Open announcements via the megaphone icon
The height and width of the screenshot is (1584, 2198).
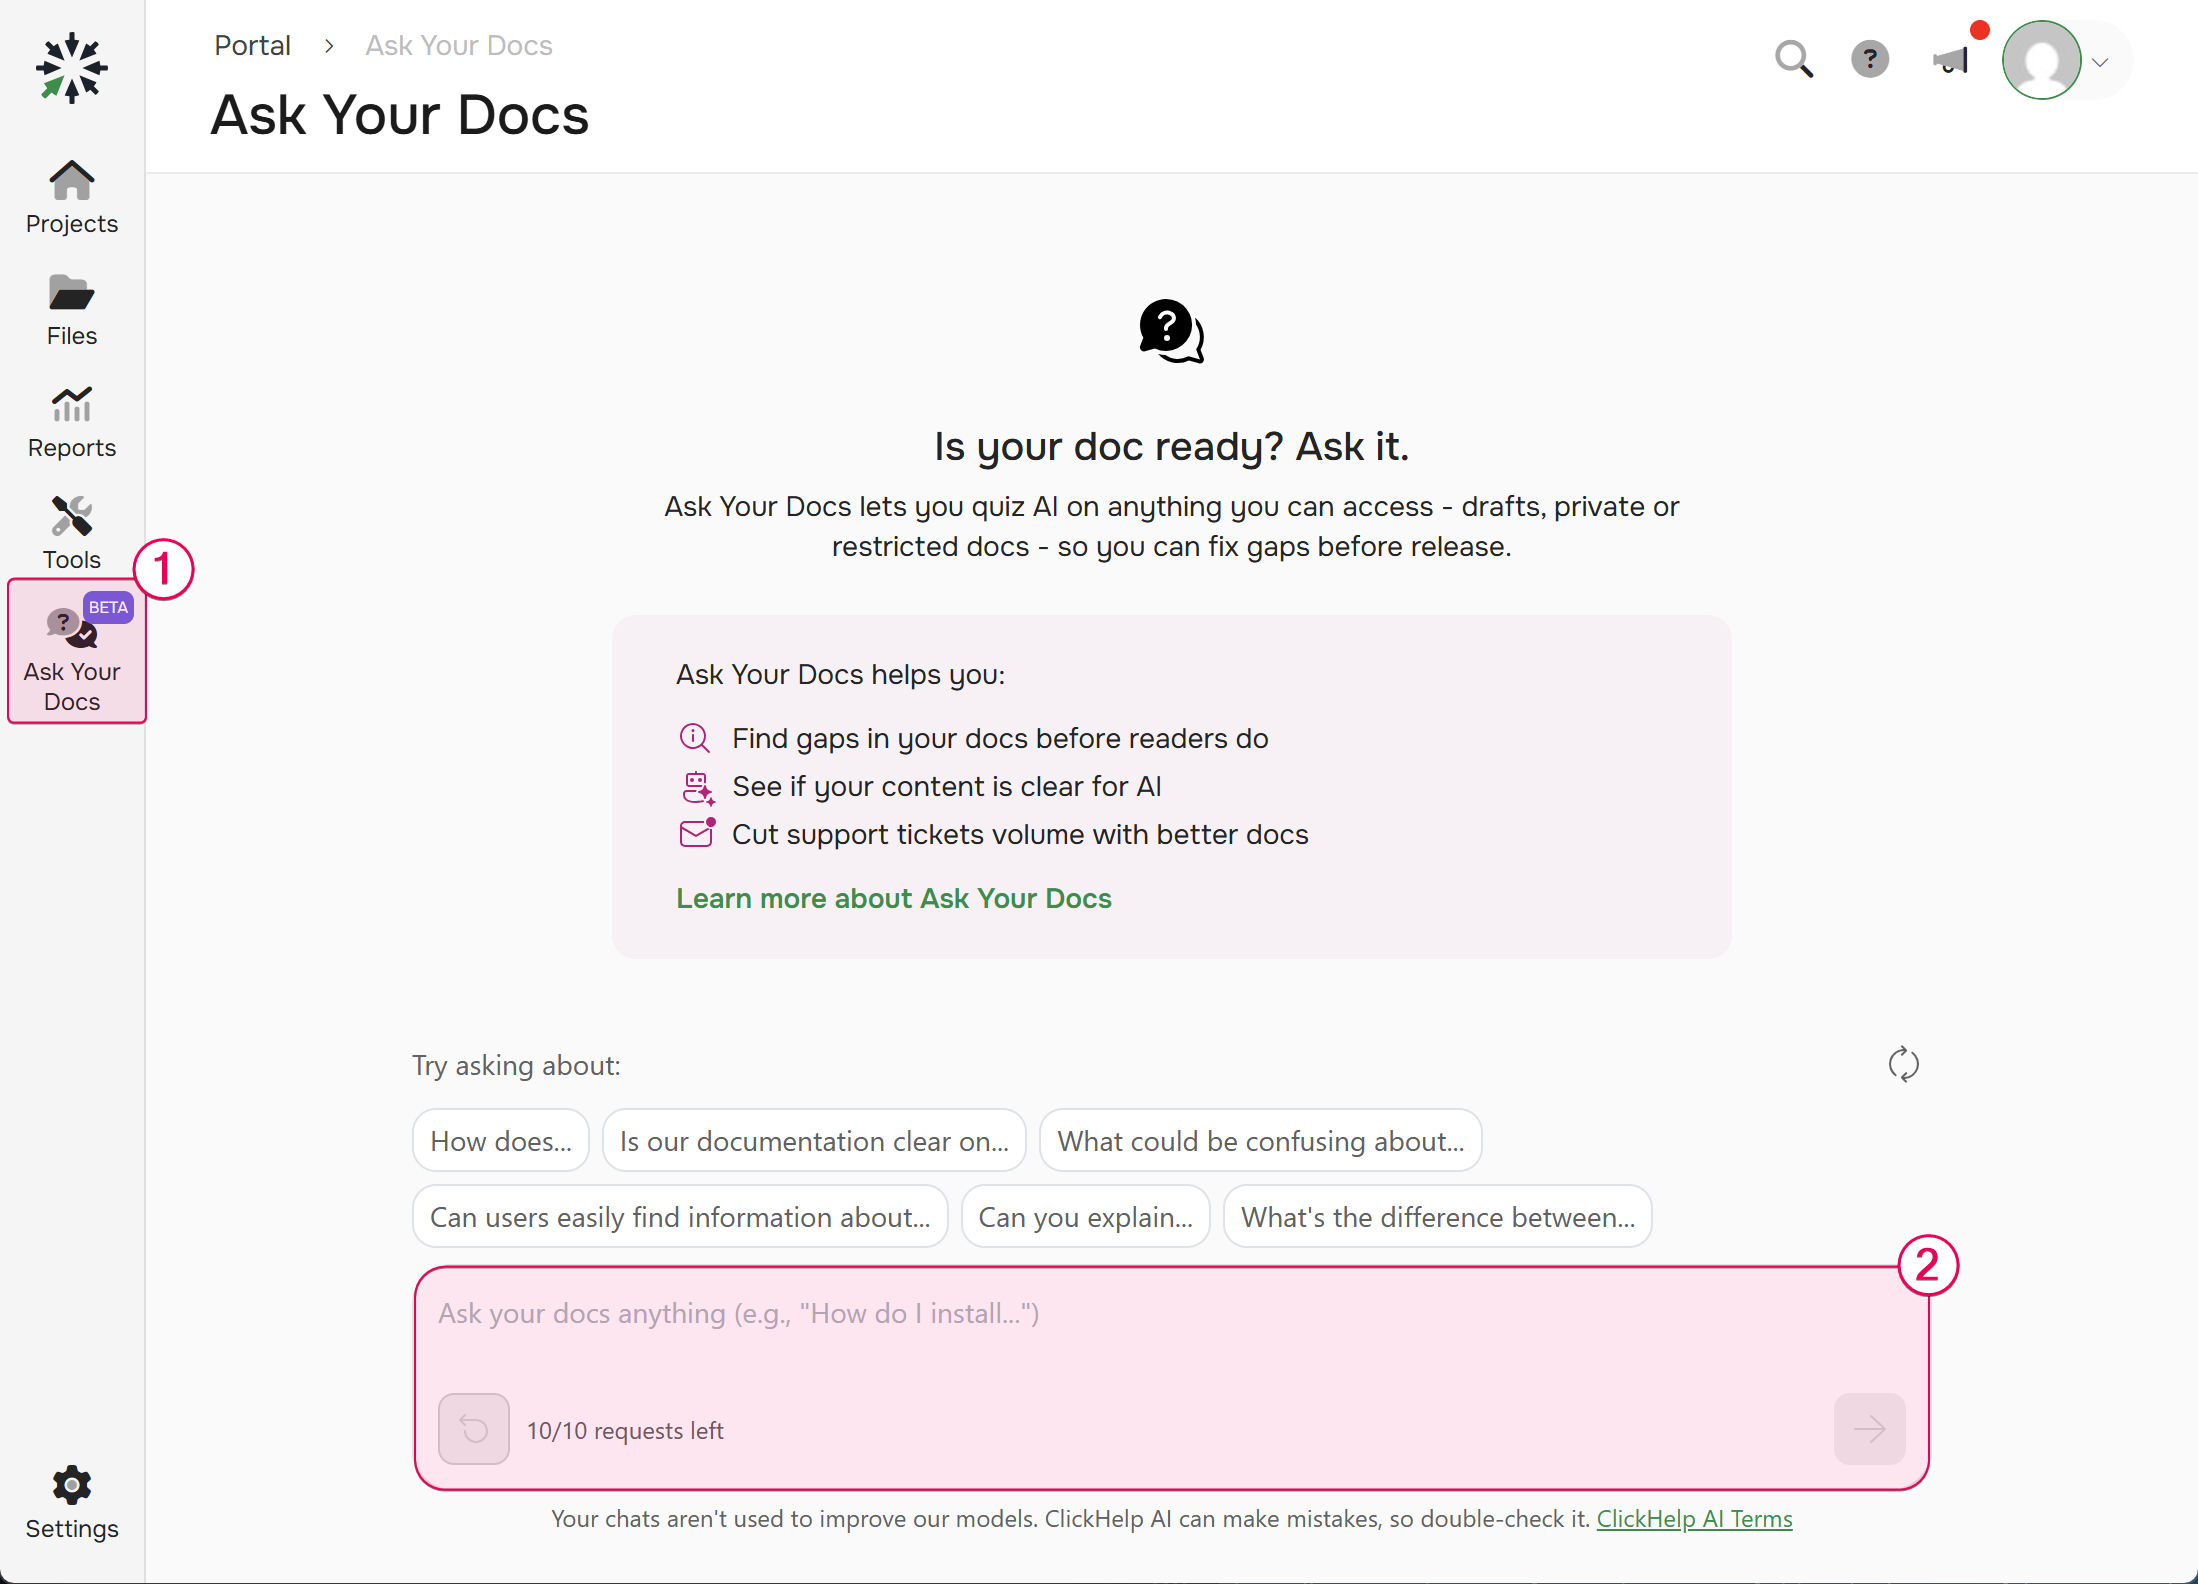[x=1948, y=62]
